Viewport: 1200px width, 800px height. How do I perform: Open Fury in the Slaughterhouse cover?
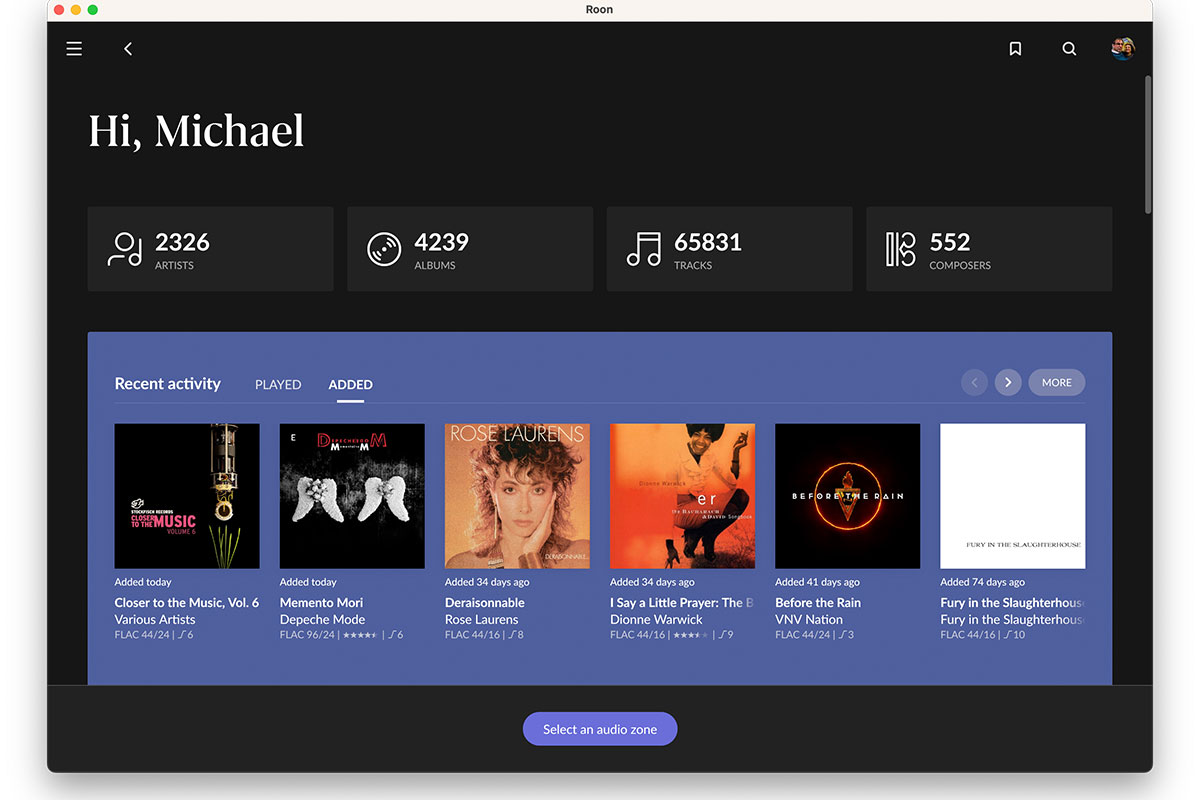tap(1012, 496)
